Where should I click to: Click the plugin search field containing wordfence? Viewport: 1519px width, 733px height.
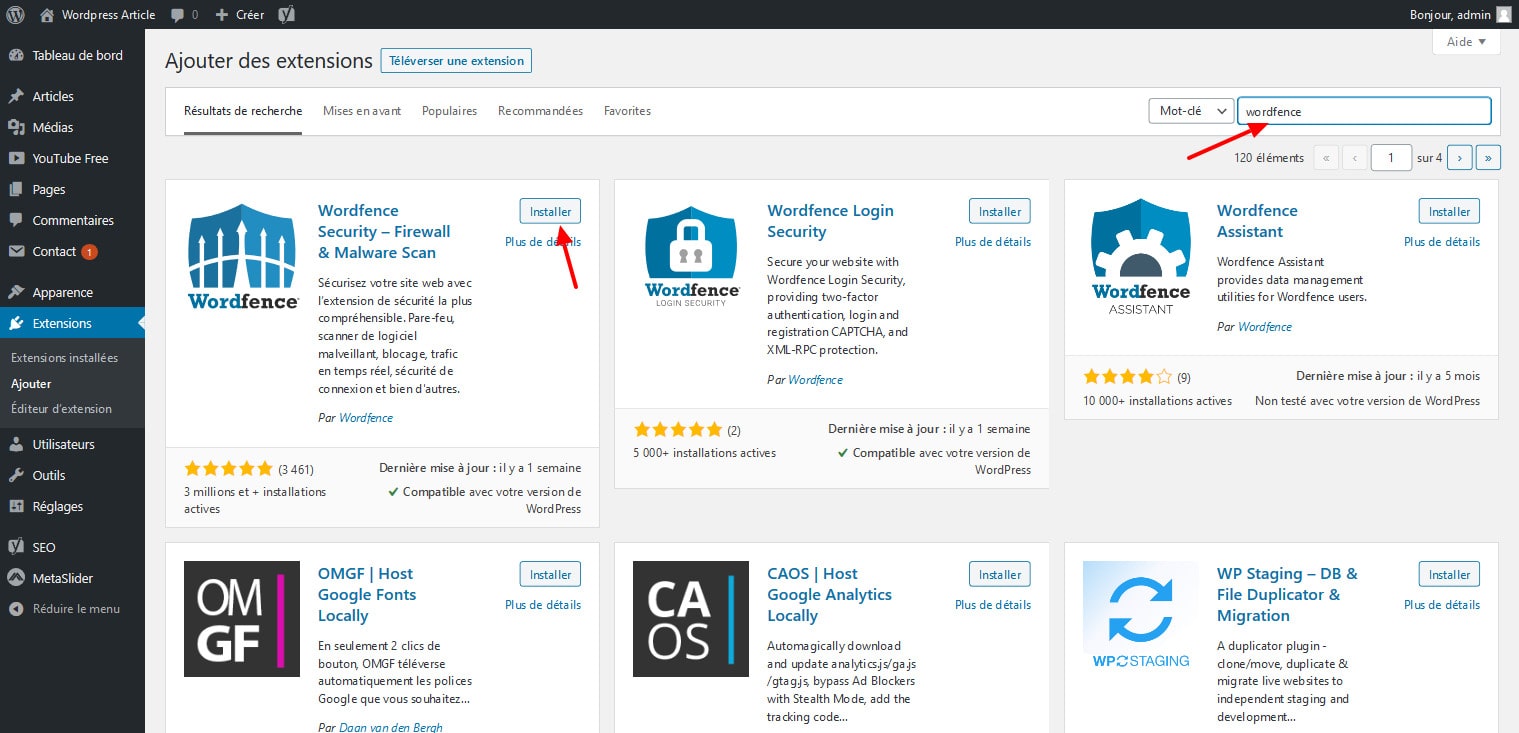point(1364,111)
